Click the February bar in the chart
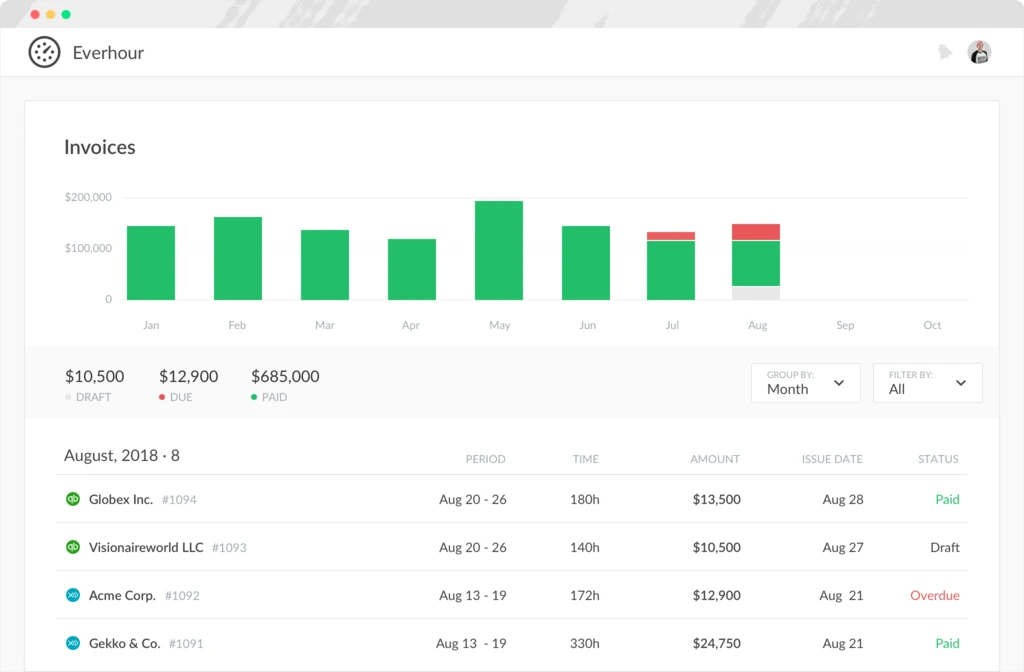Viewport: 1024px width, 672px height. pyautogui.click(x=238, y=258)
